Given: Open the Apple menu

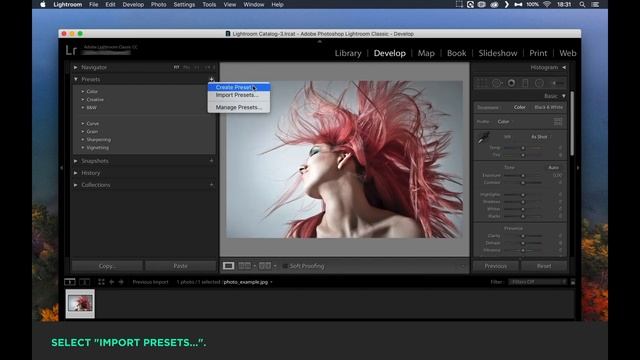Looking at the screenshot, I should click(43, 4).
